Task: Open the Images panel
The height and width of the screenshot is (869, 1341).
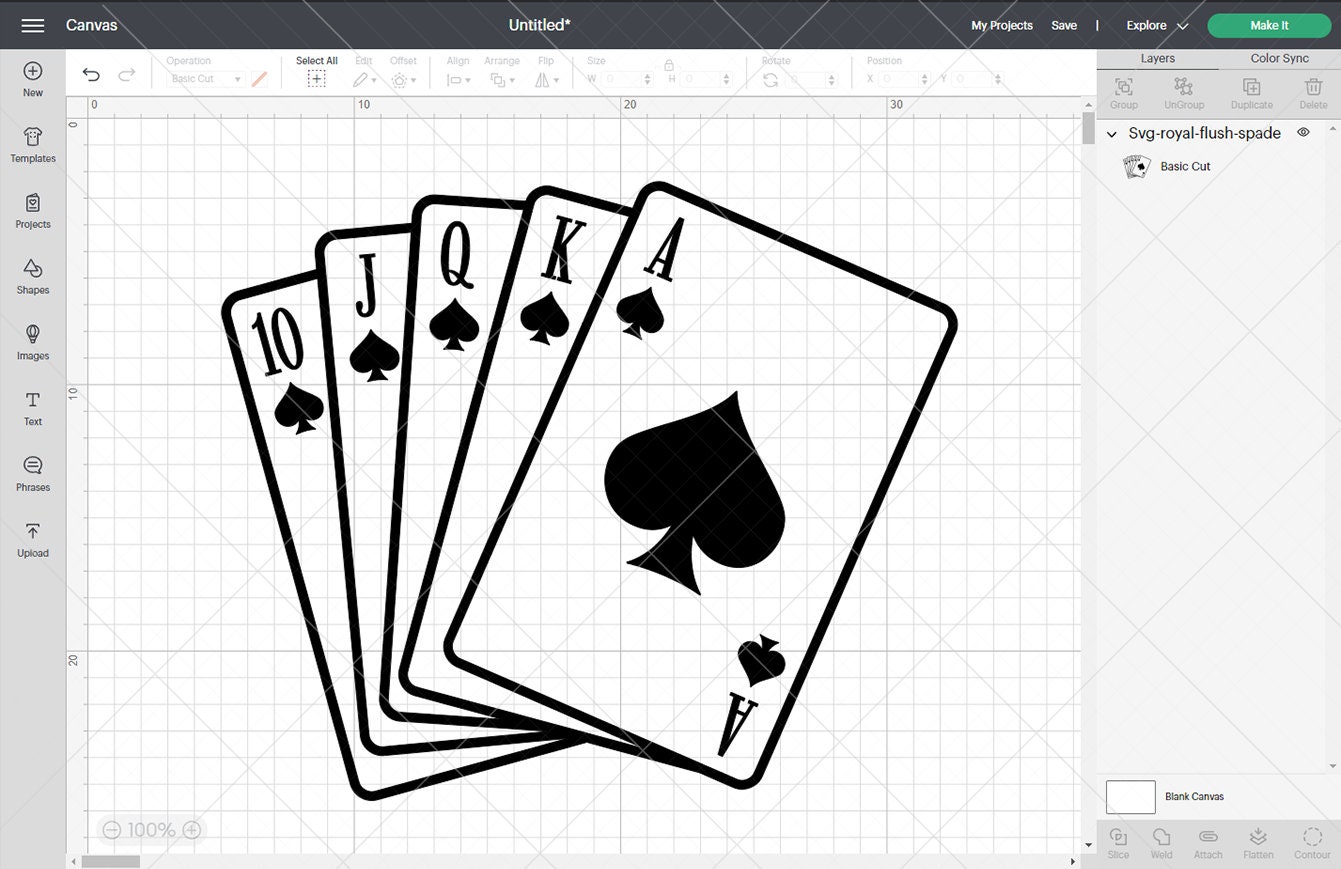Action: point(33,341)
